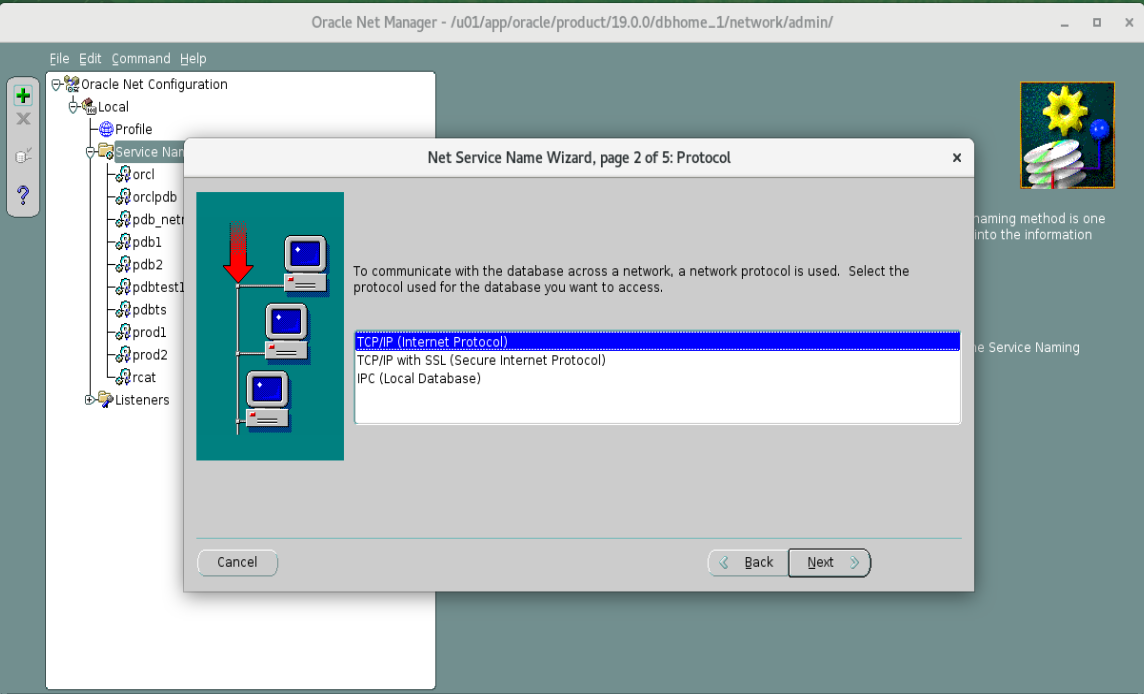This screenshot has height=694, width=1144.
Task: Open the File menu
Action: [x=59, y=58]
